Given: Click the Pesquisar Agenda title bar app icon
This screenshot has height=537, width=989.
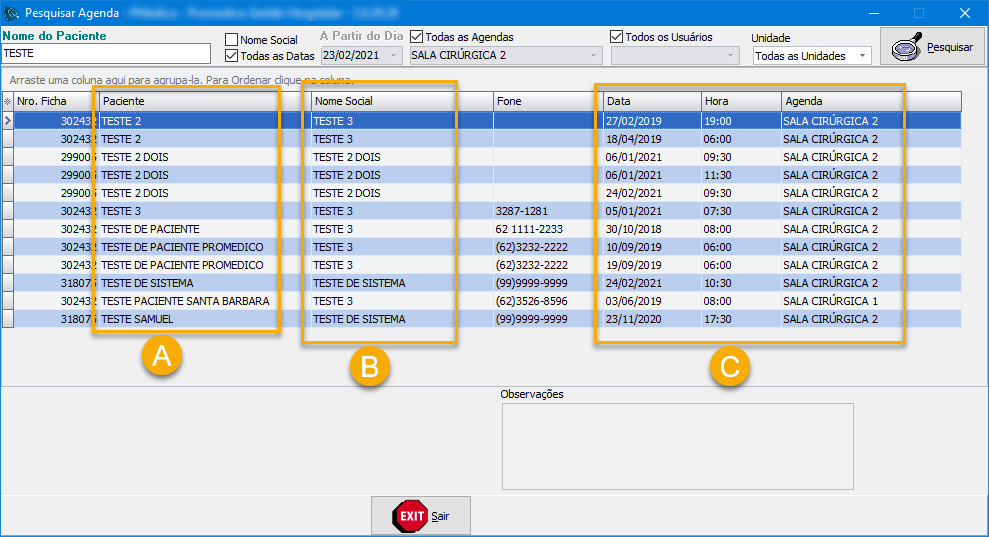Looking at the screenshot, I should (x=11, y=13).
